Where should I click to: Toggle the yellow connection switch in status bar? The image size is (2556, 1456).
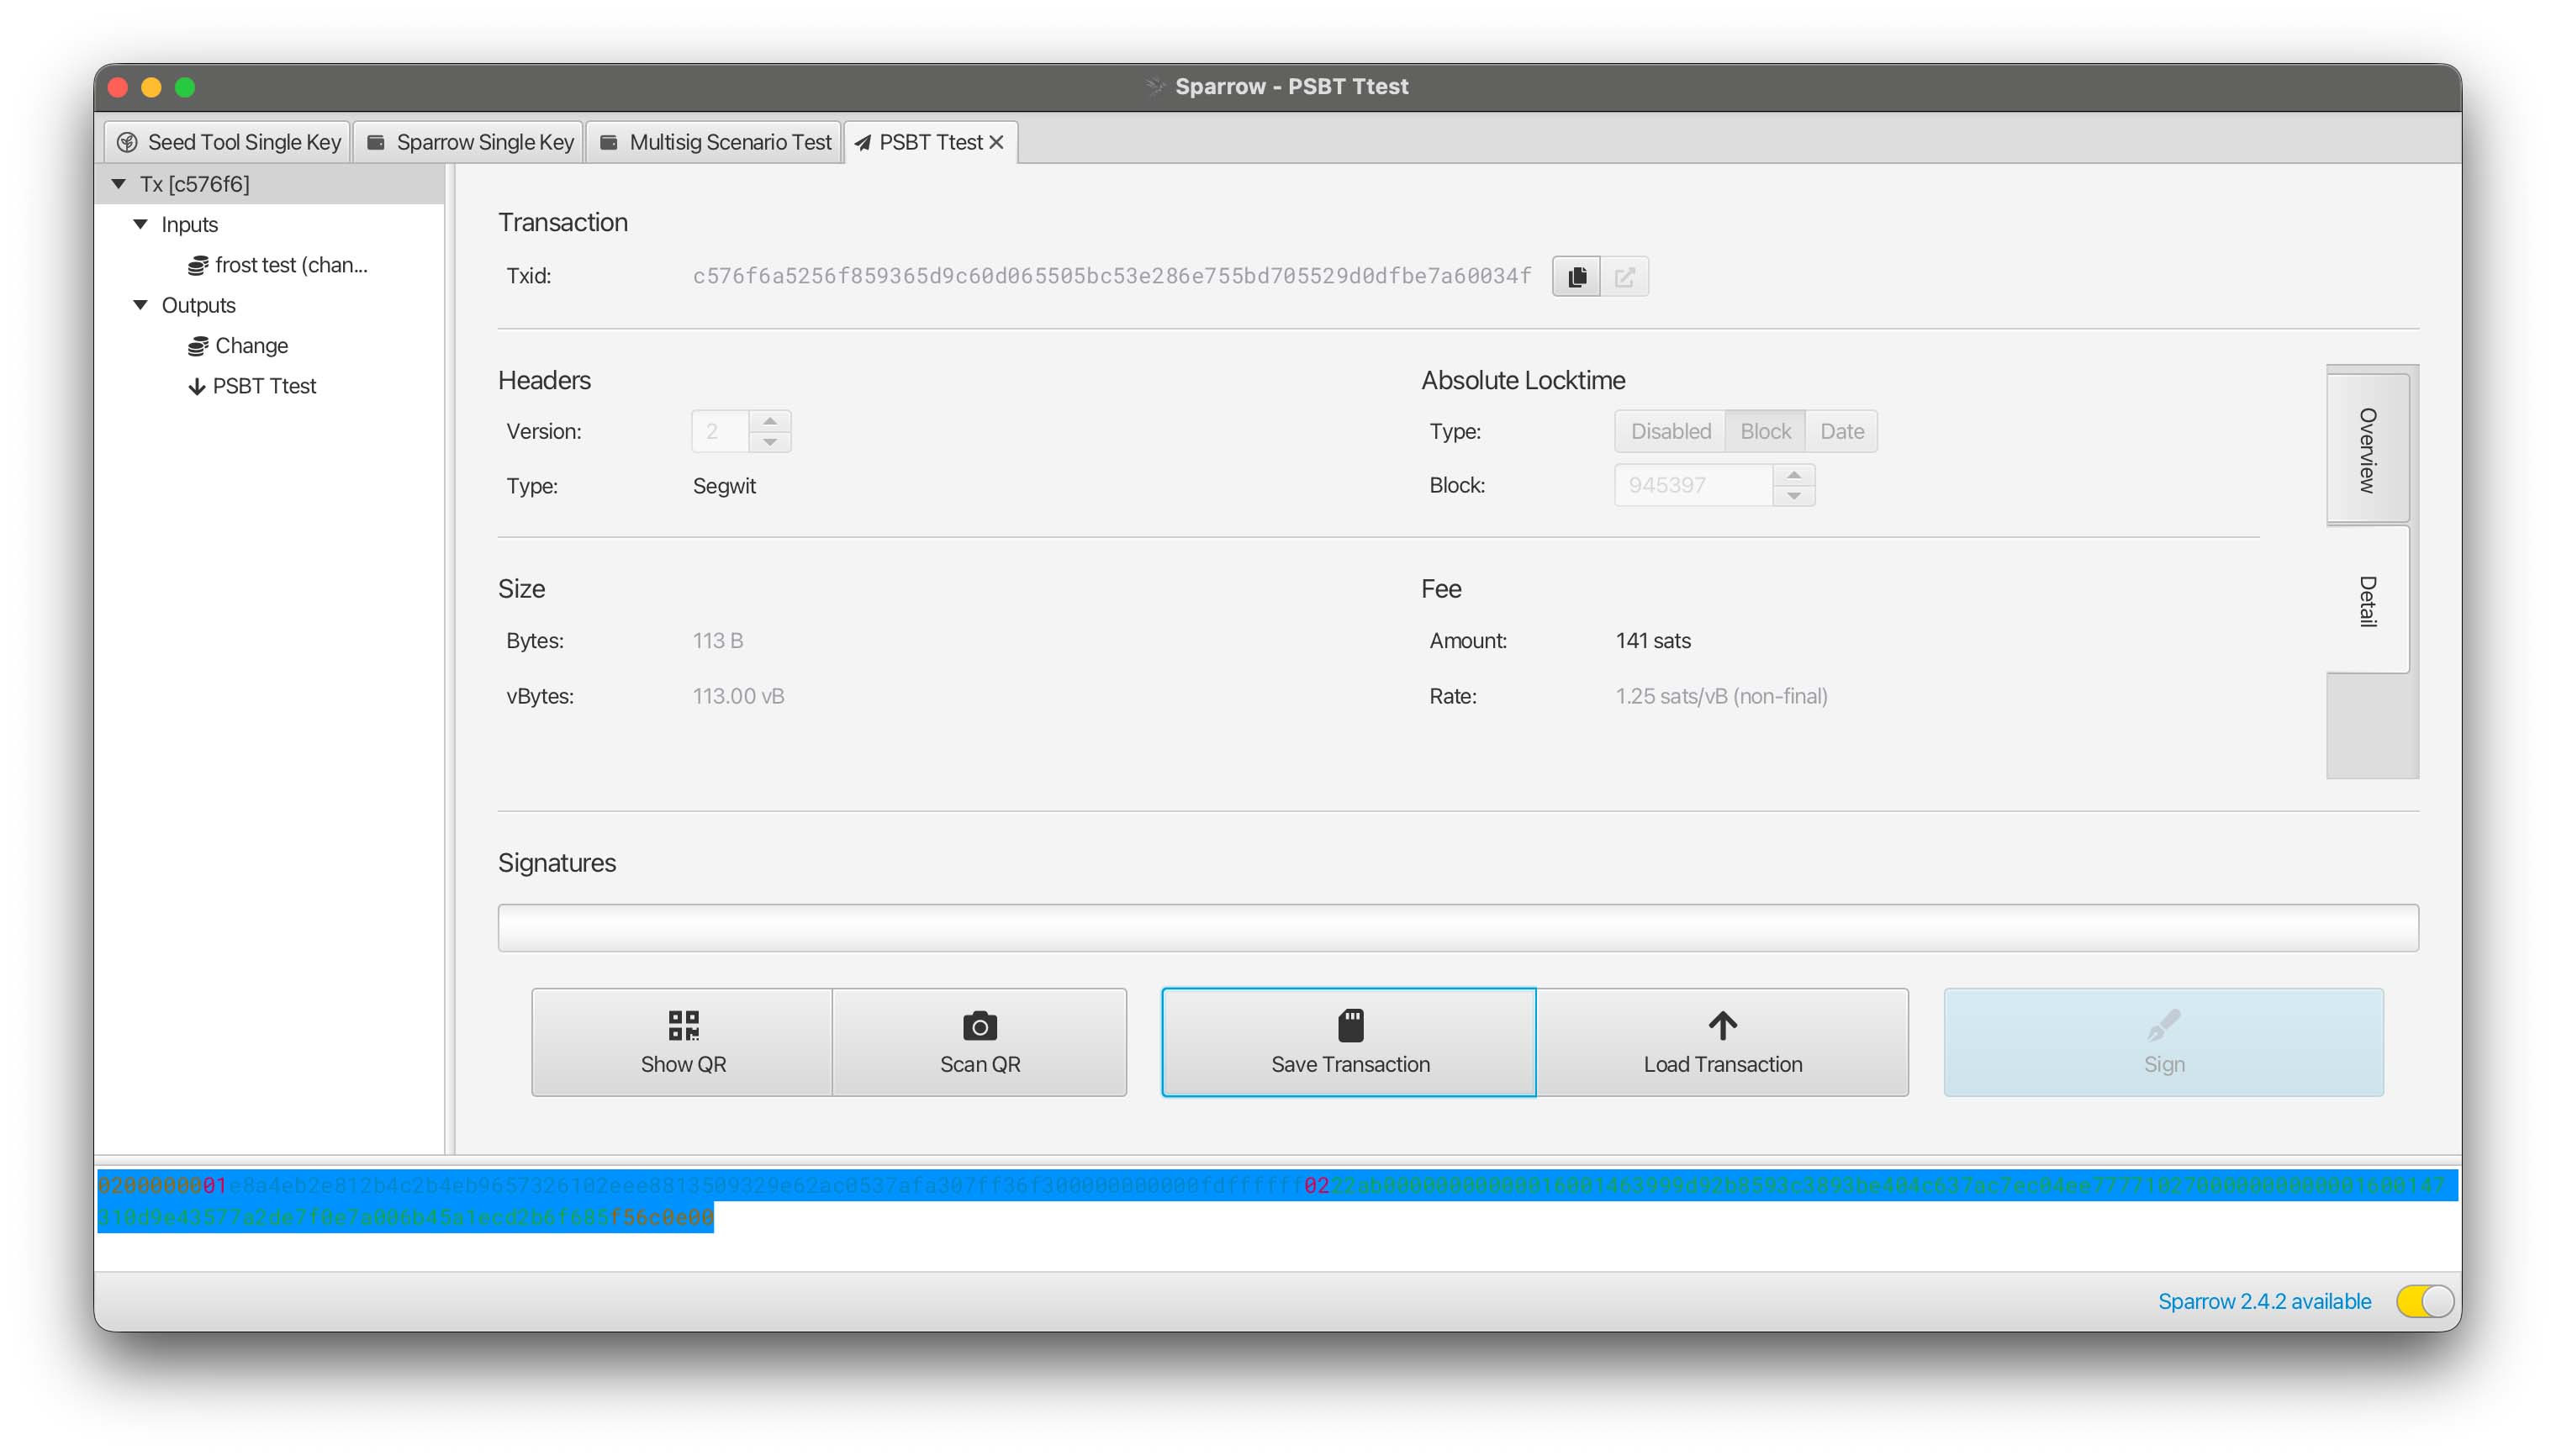point(2424,1301)
